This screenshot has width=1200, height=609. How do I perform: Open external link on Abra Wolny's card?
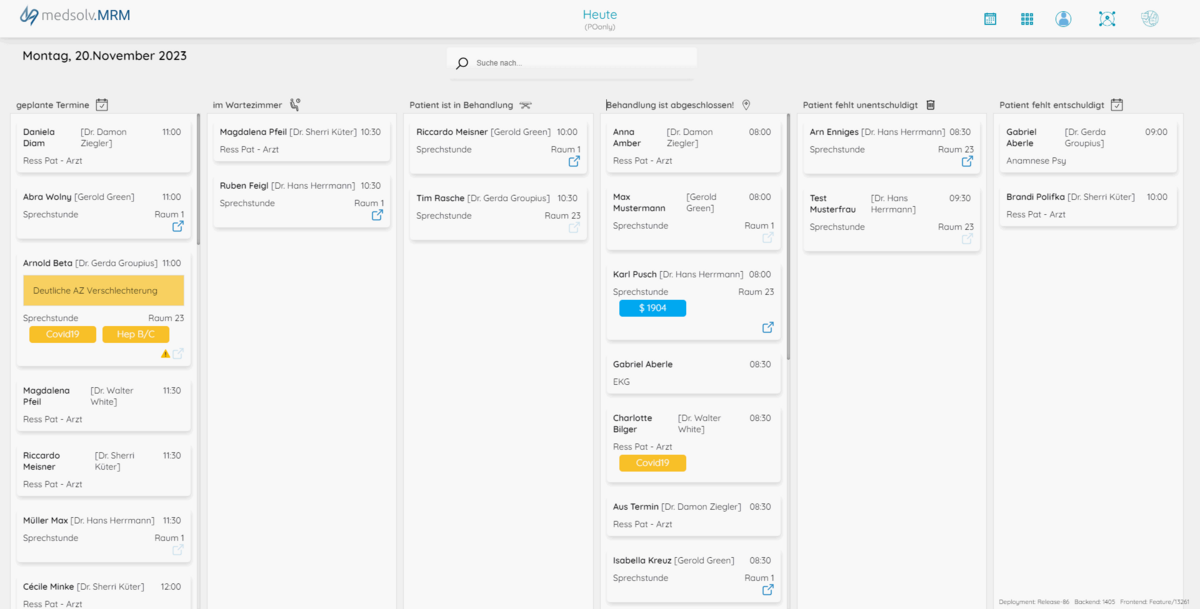178,227
